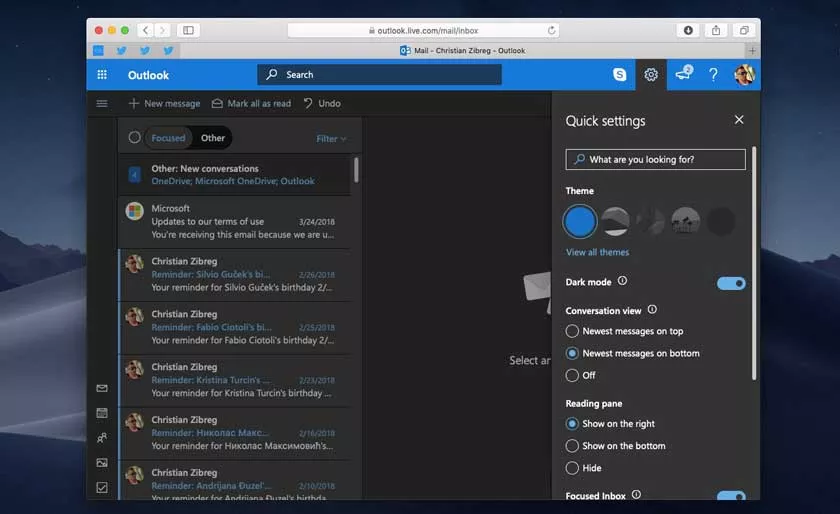Pick the blue theme swatch
This screenshot has width=840, height=514.
[x=580, y=221]
